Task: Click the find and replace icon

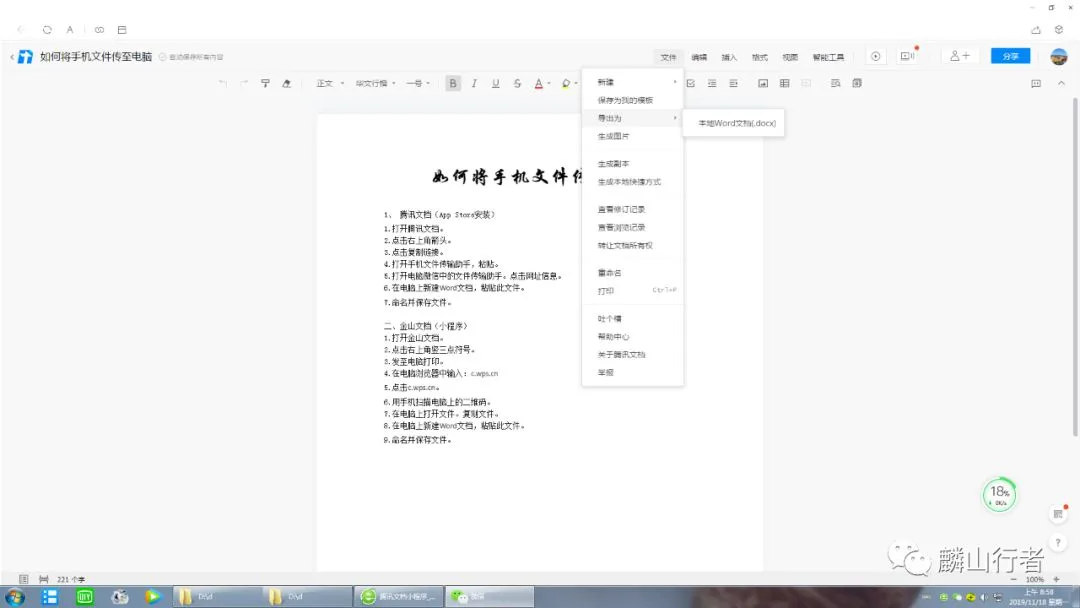Action: click(x=835, y=83)
